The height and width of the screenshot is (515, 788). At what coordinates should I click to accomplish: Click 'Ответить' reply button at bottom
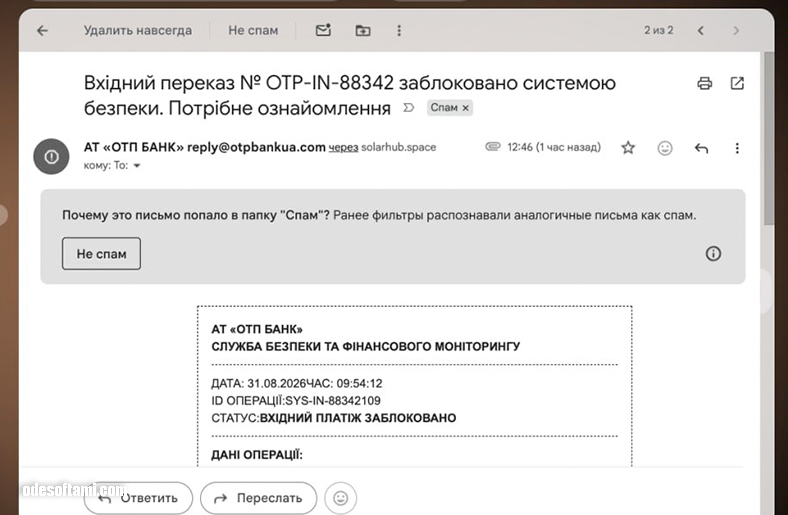point(138,498)
